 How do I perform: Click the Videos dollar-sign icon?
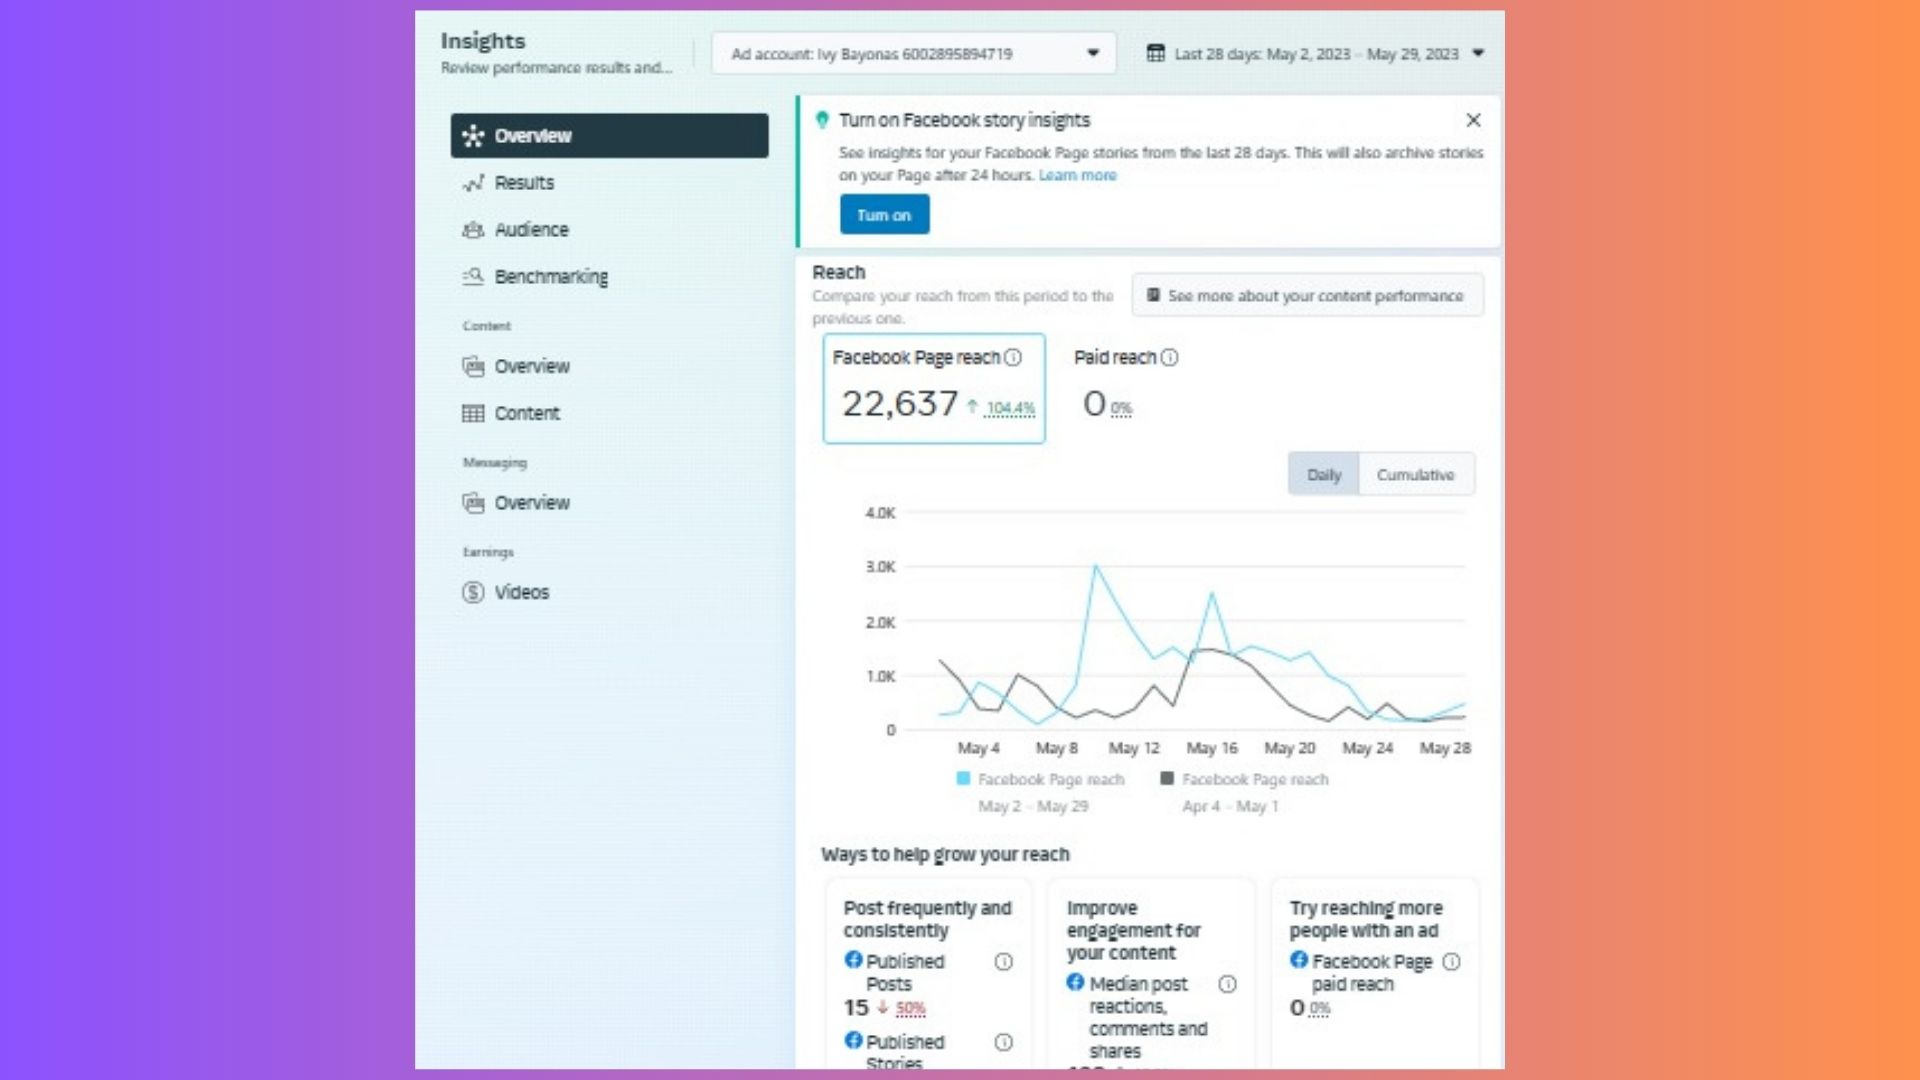(x=473, y=593)
